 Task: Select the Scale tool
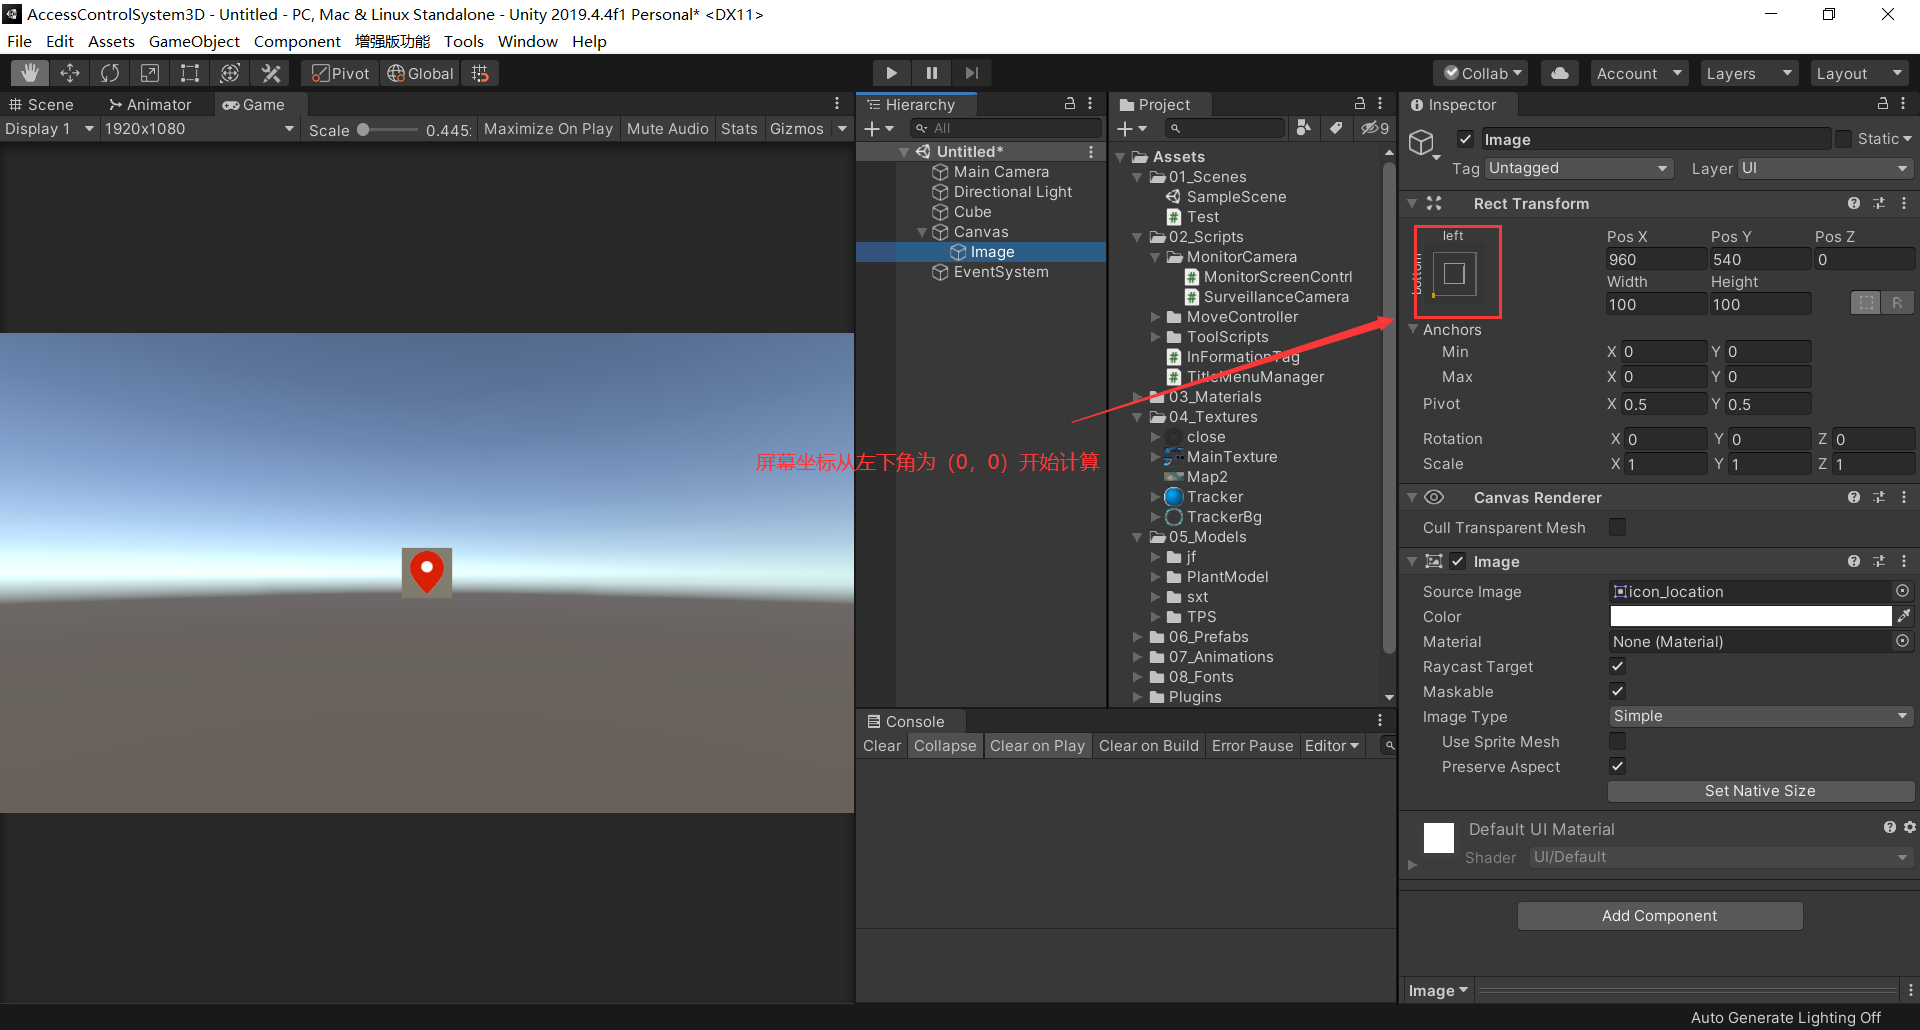point(150,72)
